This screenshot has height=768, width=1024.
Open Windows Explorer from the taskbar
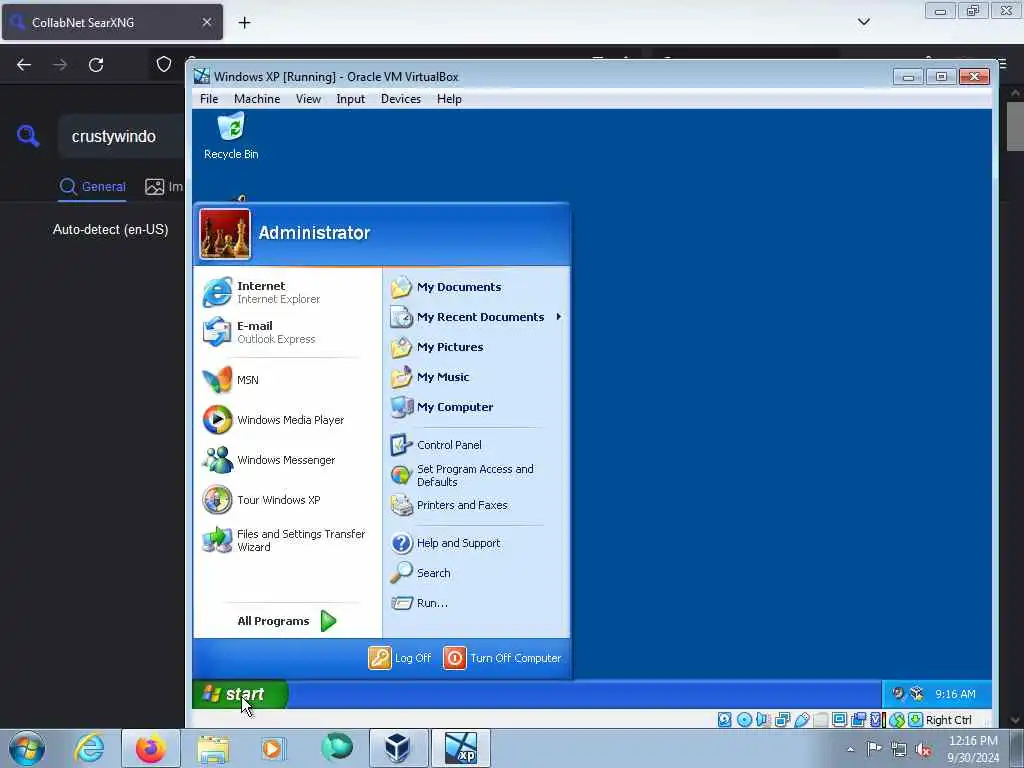[213, 748]
